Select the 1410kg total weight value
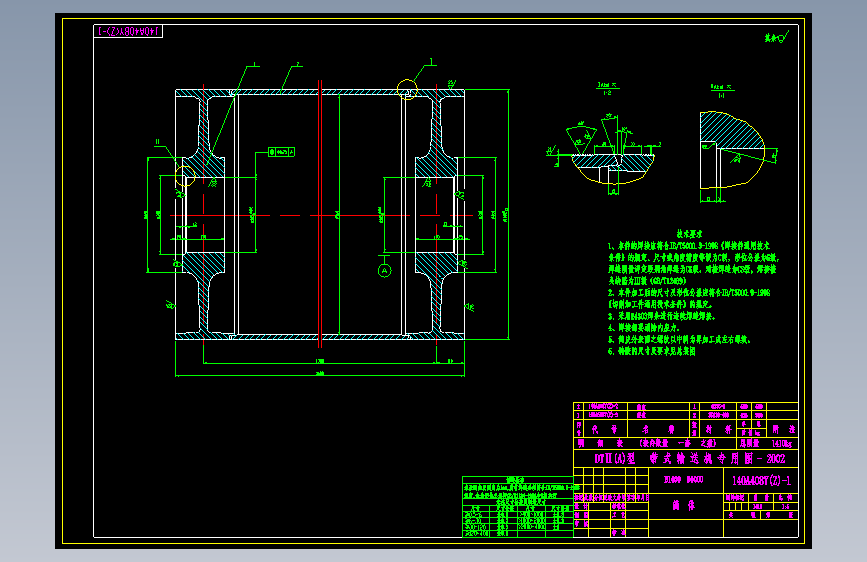The image size is (867, 562). pos(781,444)
